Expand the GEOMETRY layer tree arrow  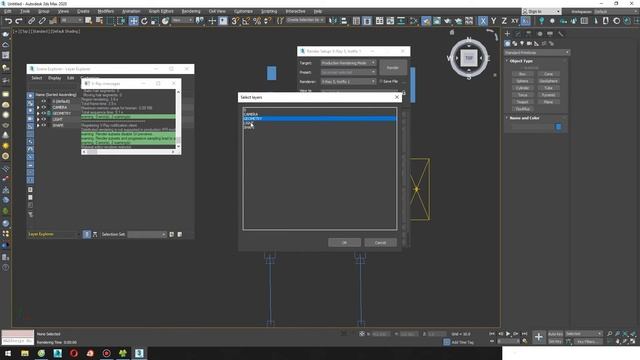tap(38, 113)
